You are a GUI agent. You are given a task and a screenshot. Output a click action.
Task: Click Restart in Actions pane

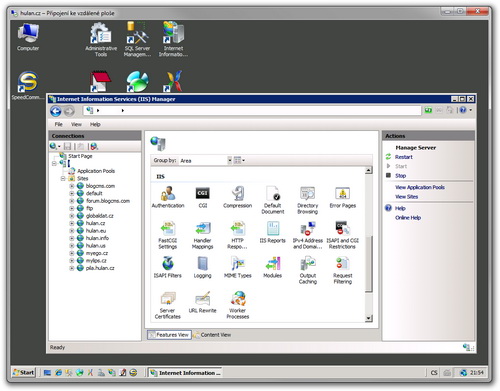tap(404, 157)
